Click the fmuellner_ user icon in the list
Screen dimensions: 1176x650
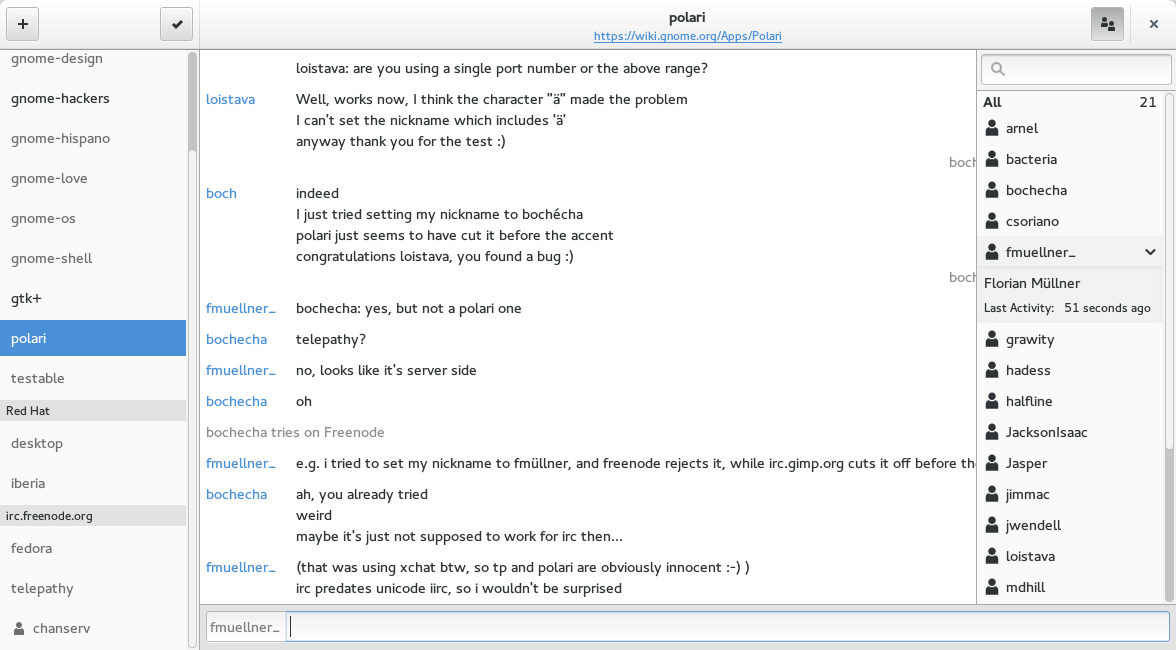[992, 252]
